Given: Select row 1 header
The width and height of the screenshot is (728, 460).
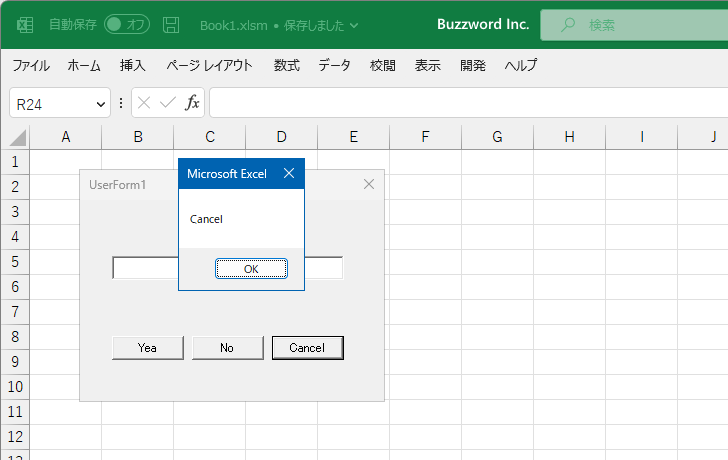Looking at the screenshot, I should 15,162.
